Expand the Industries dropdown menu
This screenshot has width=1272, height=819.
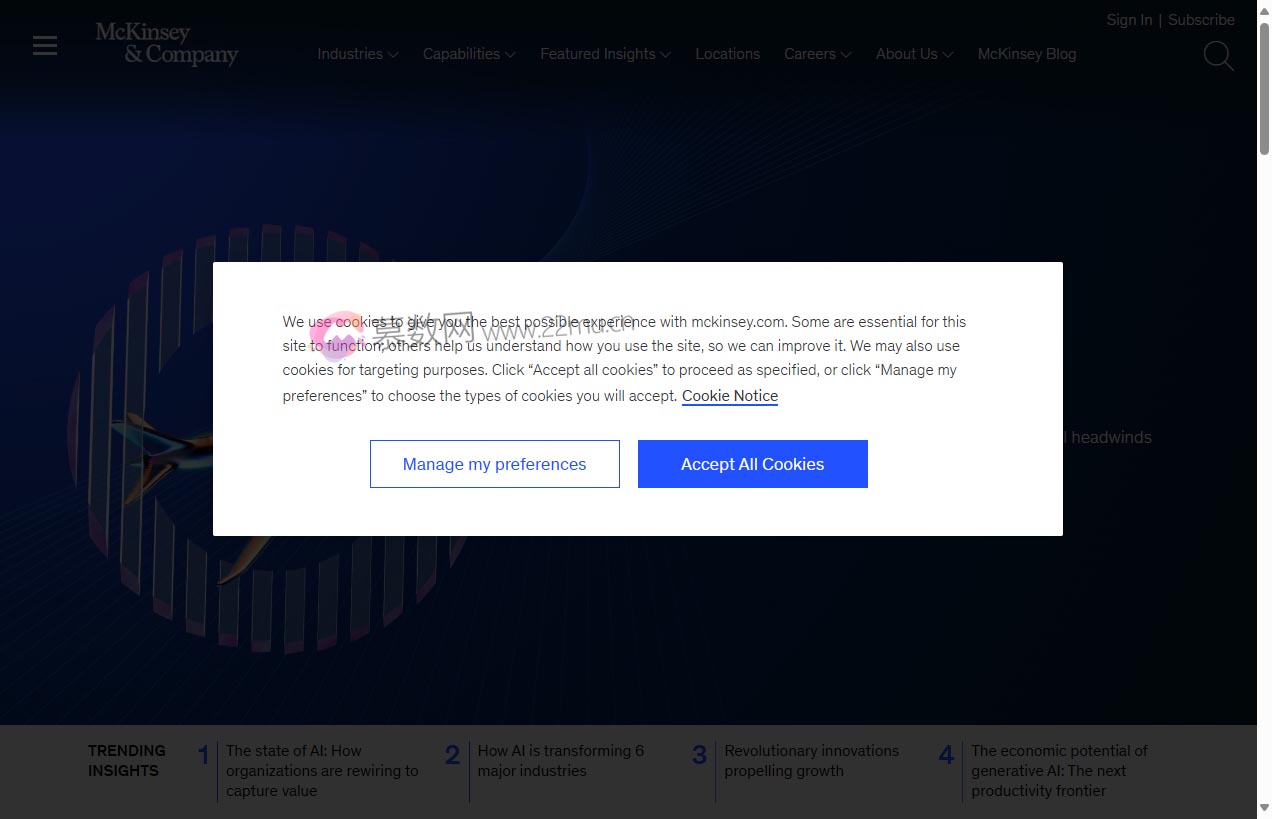point(357,54)
